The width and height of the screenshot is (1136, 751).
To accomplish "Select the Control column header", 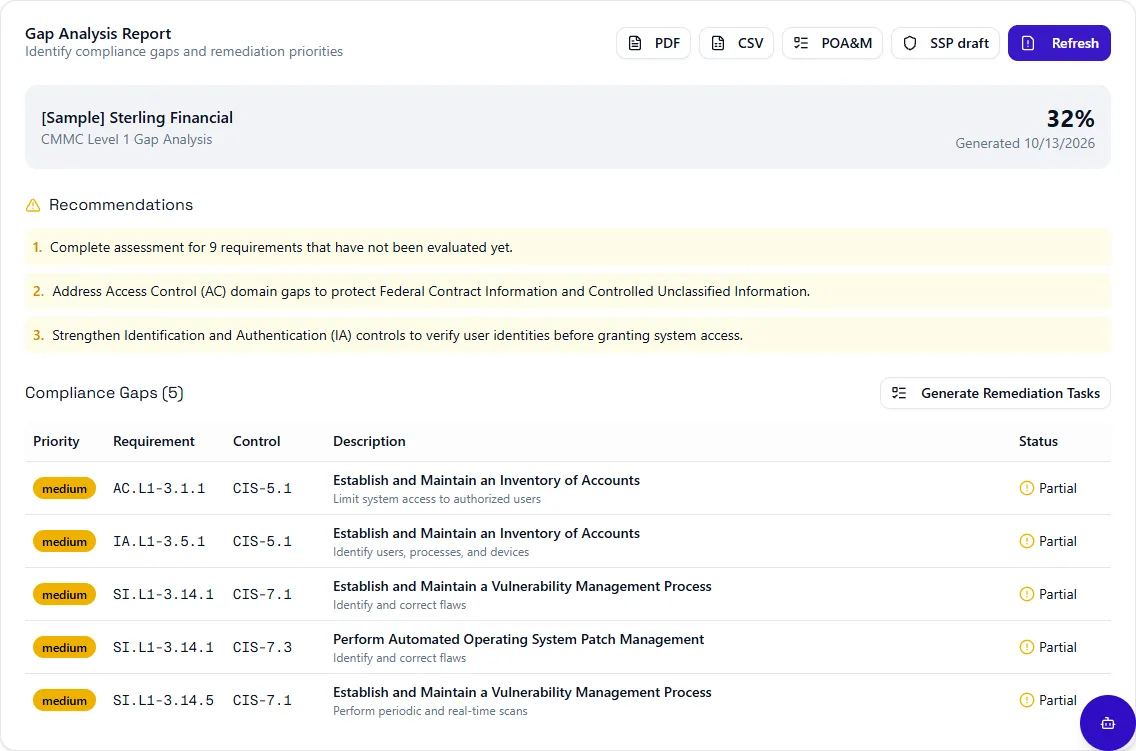I will pyautogui.click(x=256, y=442).
